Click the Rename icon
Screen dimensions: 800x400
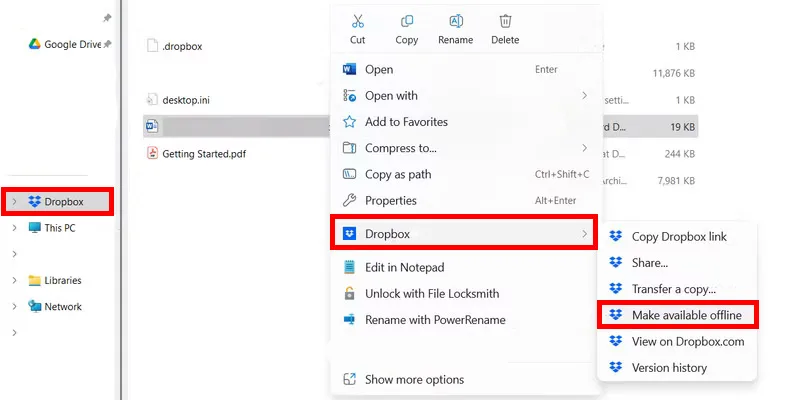pos(456,21)
